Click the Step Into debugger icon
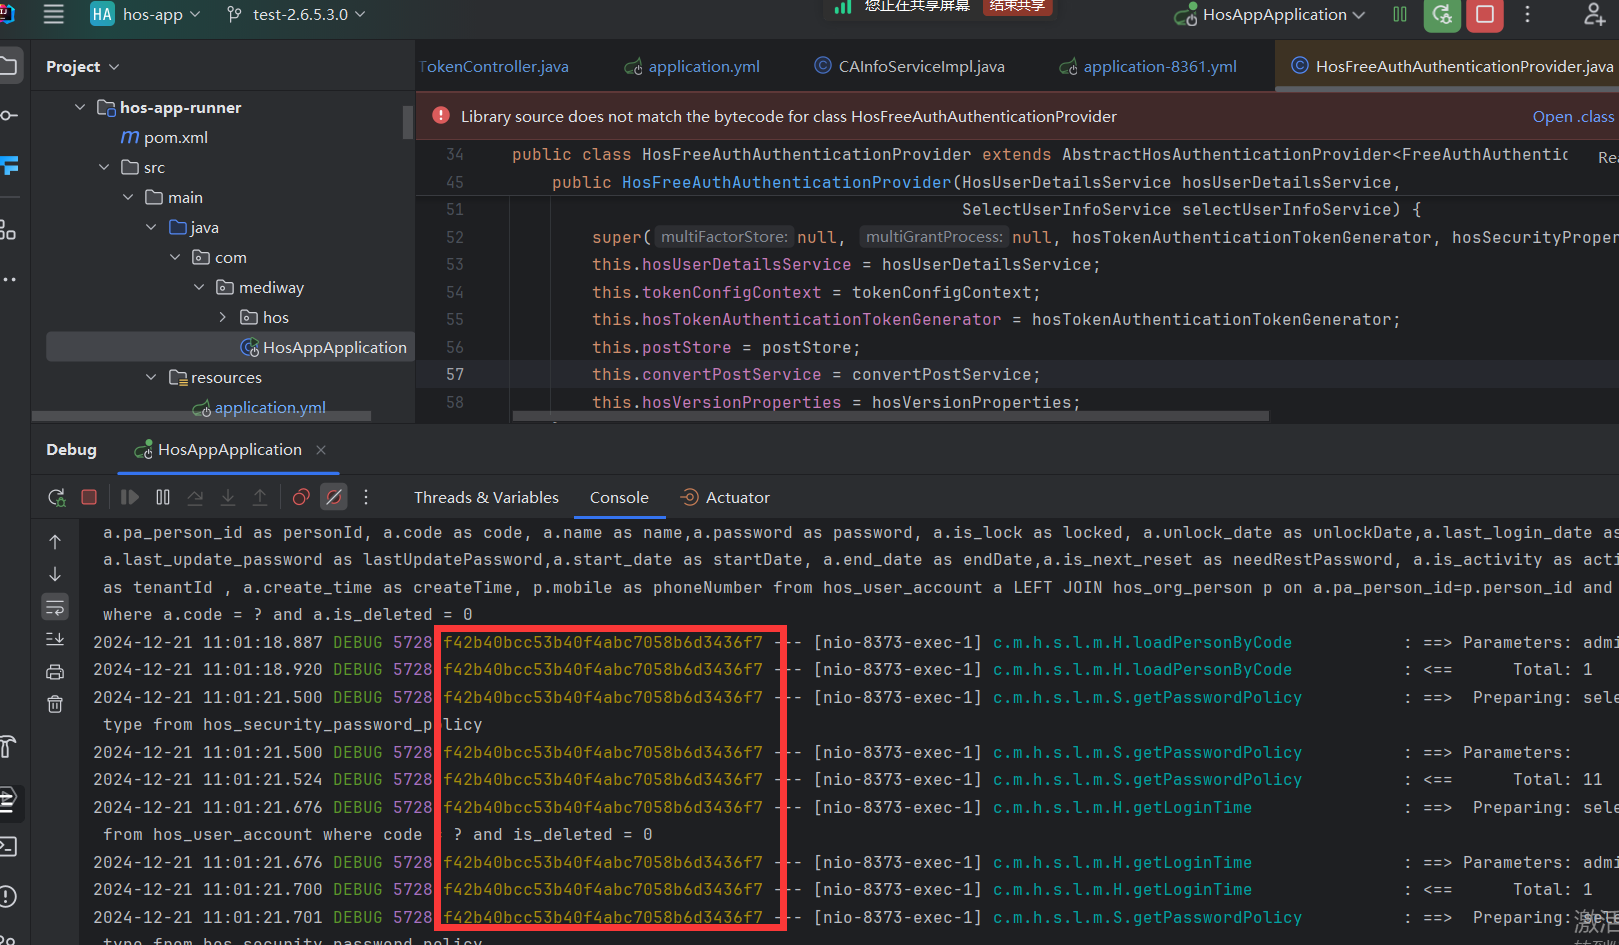Image resolution: width=1619 pixels, height=945 pixels. click(x=228, y=497)
